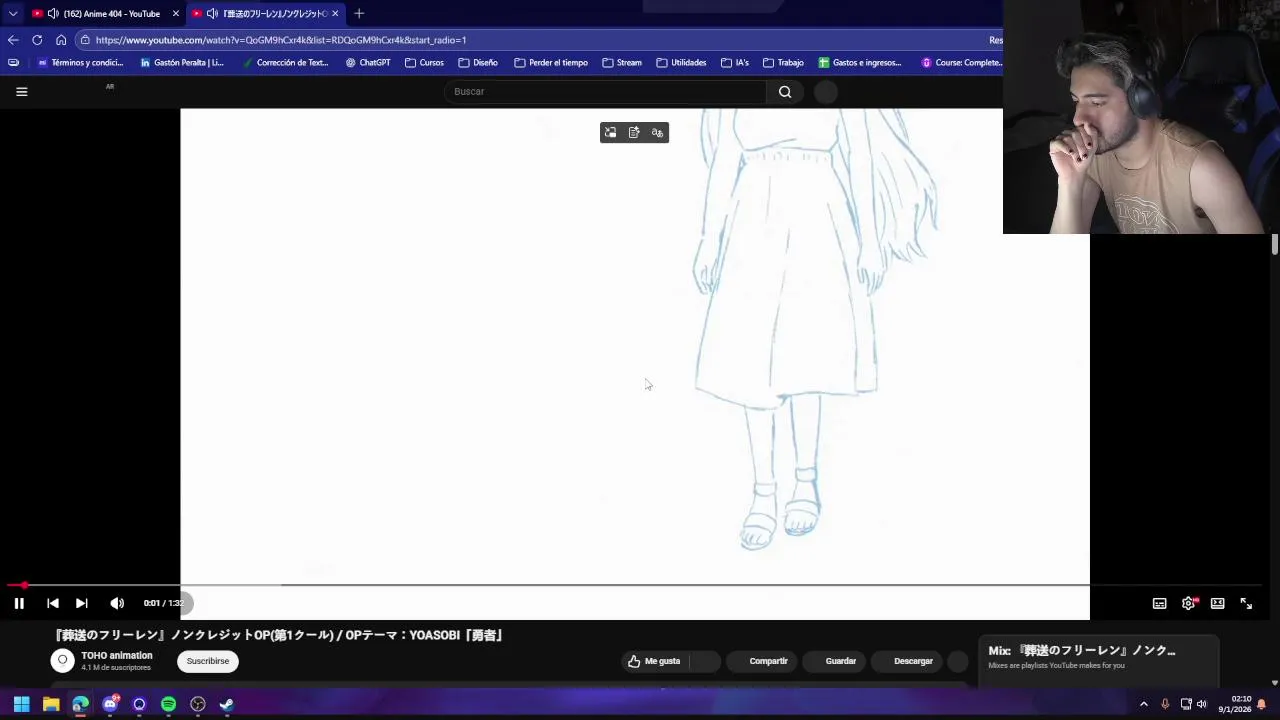View site info via the lock icon

tap(85, 40)
